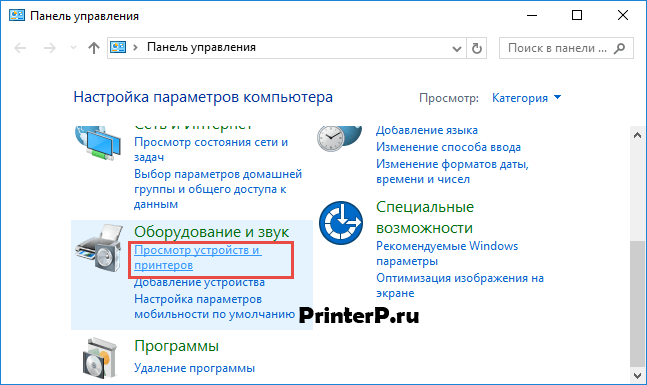The width and height of the screenshot is (647, 385).
Task: Open Оборудование и звук category
Action: click(212, 232)
